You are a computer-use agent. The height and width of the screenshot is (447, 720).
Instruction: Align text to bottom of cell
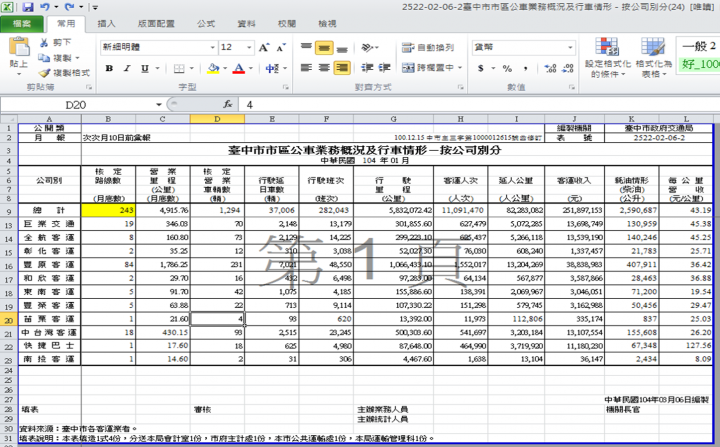(342, 47)
